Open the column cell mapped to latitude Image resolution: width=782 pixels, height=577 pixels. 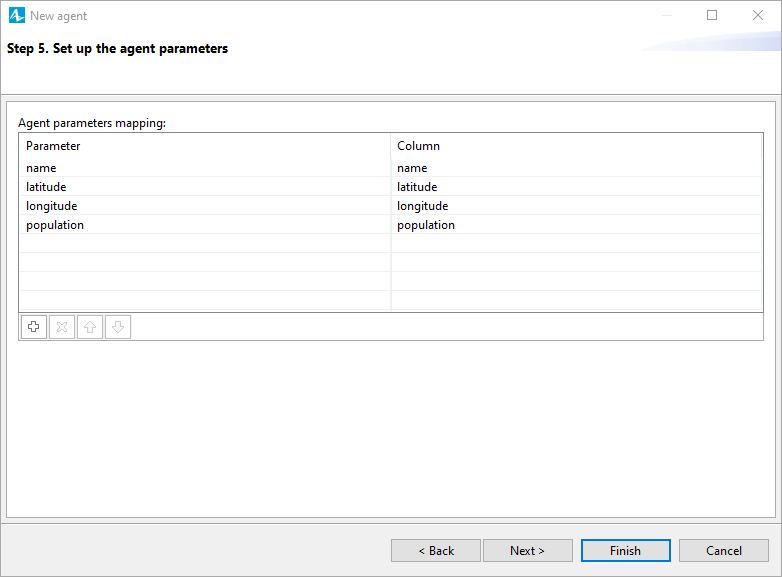click(577, 187)
